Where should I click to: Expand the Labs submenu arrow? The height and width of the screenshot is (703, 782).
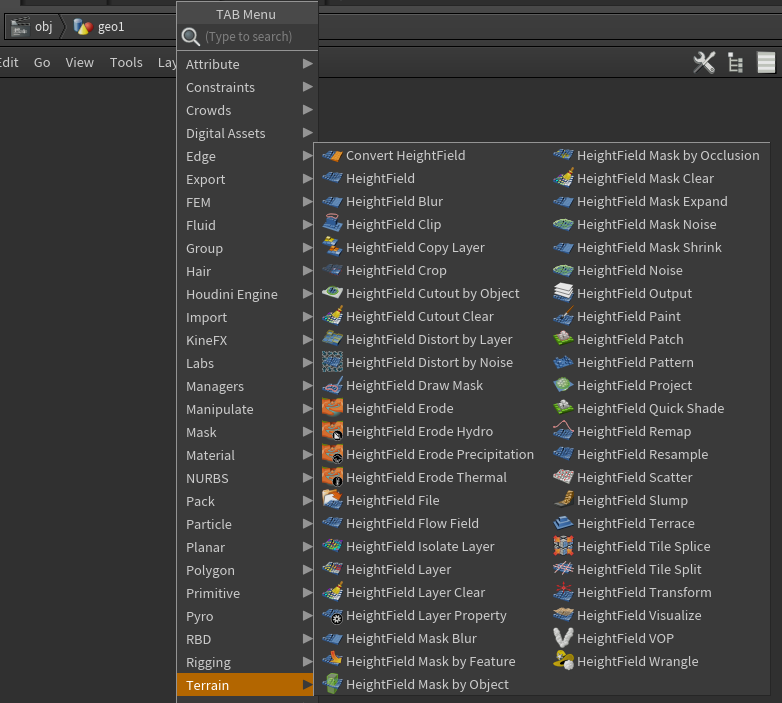308,363
